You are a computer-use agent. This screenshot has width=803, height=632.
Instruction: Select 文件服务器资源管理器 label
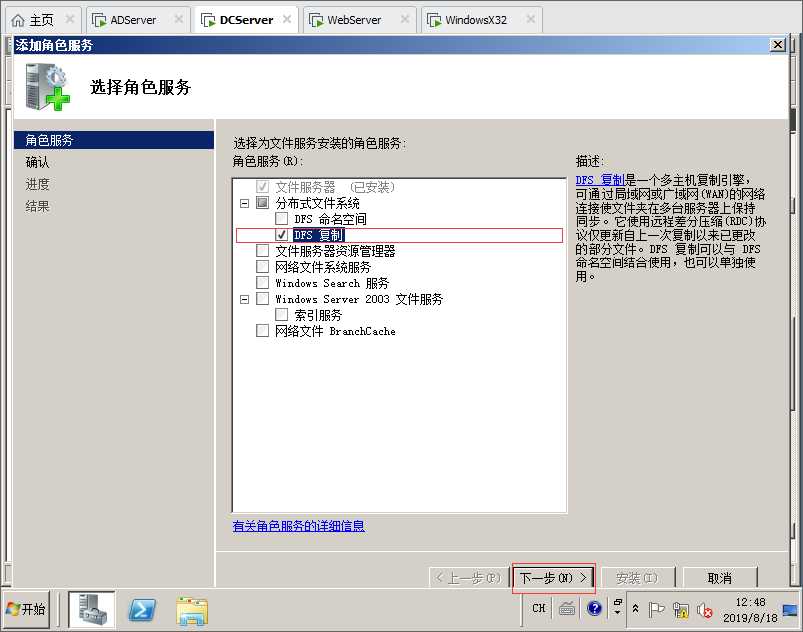click(x=335, y=251)
